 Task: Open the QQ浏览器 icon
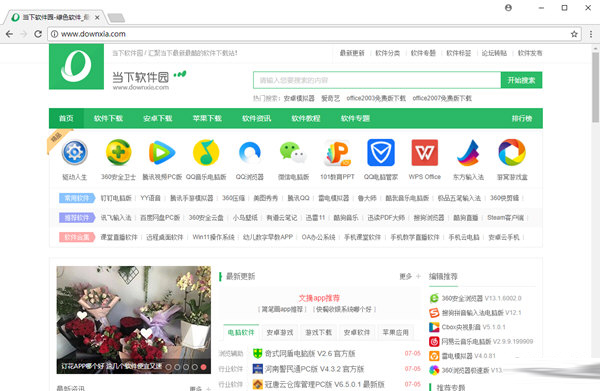coord(249,152)
